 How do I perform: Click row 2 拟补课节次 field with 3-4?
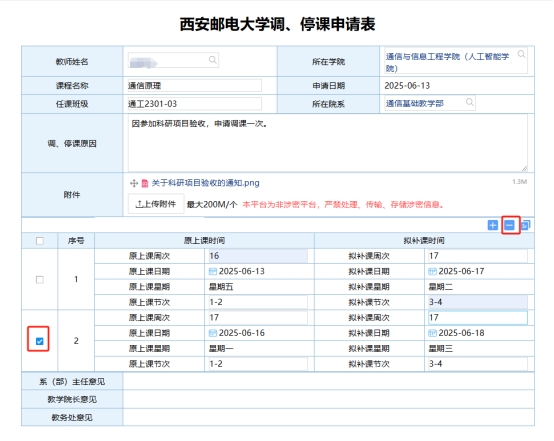[x=478, y=364]
